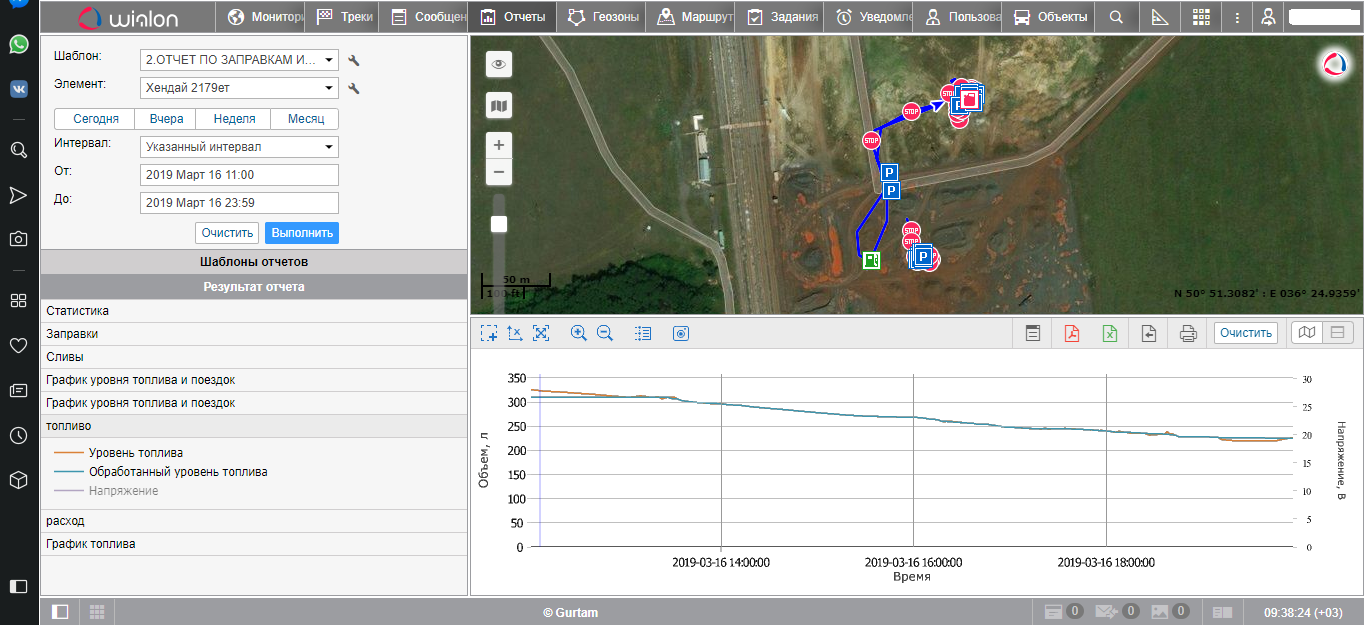
Task: Click the wrench icon next to Шаблон
Action: click(x=353, y=61)
